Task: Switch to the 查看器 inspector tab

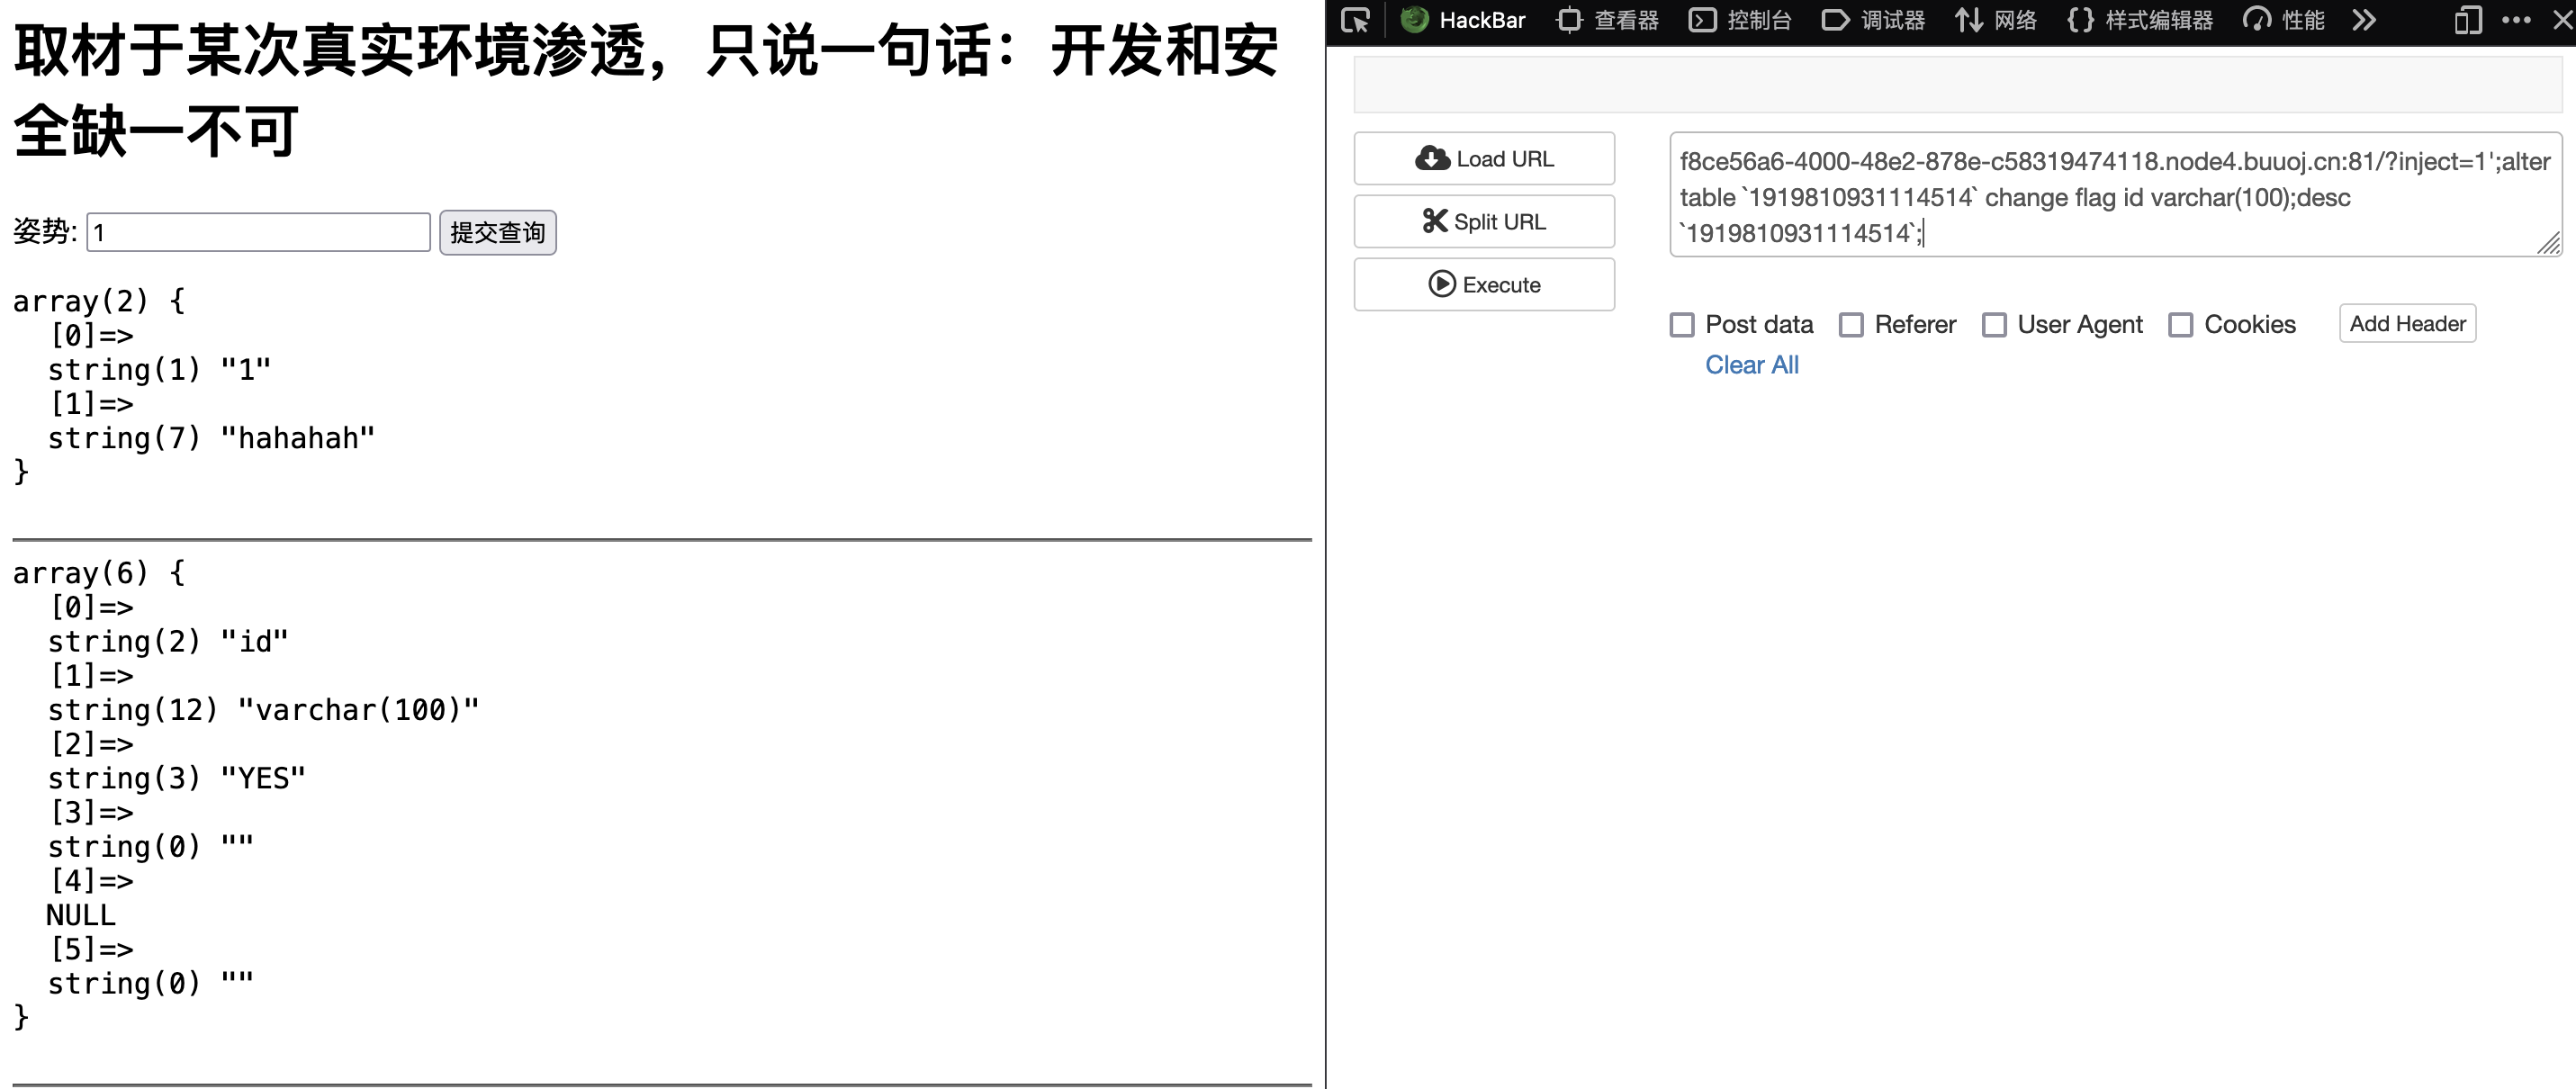Action: 1608,20
